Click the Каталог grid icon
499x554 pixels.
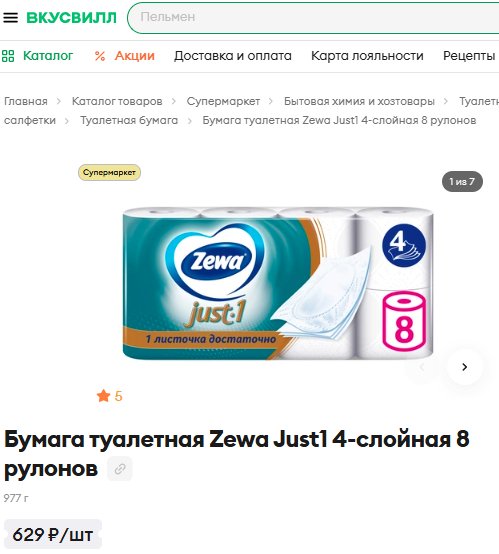tap(8, 56)
